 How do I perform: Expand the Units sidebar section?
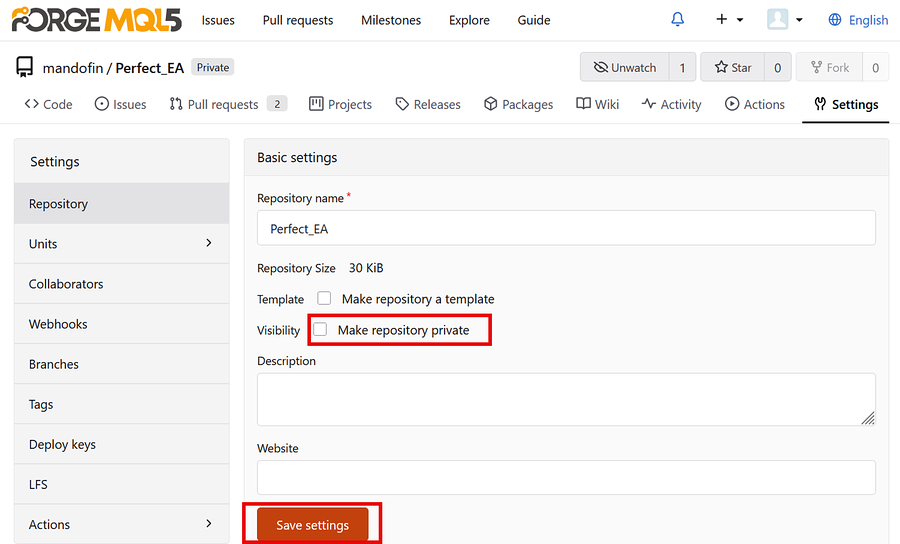tap(122, 244)
